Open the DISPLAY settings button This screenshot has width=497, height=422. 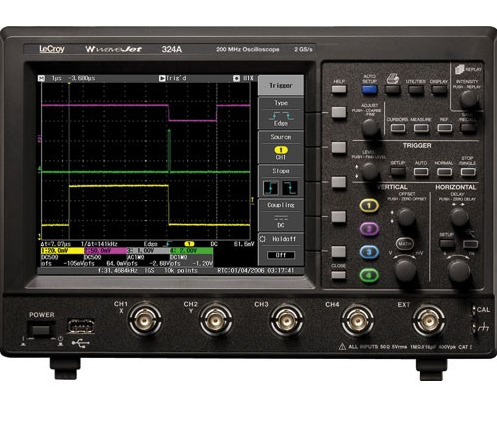click(x=439, y=90)
